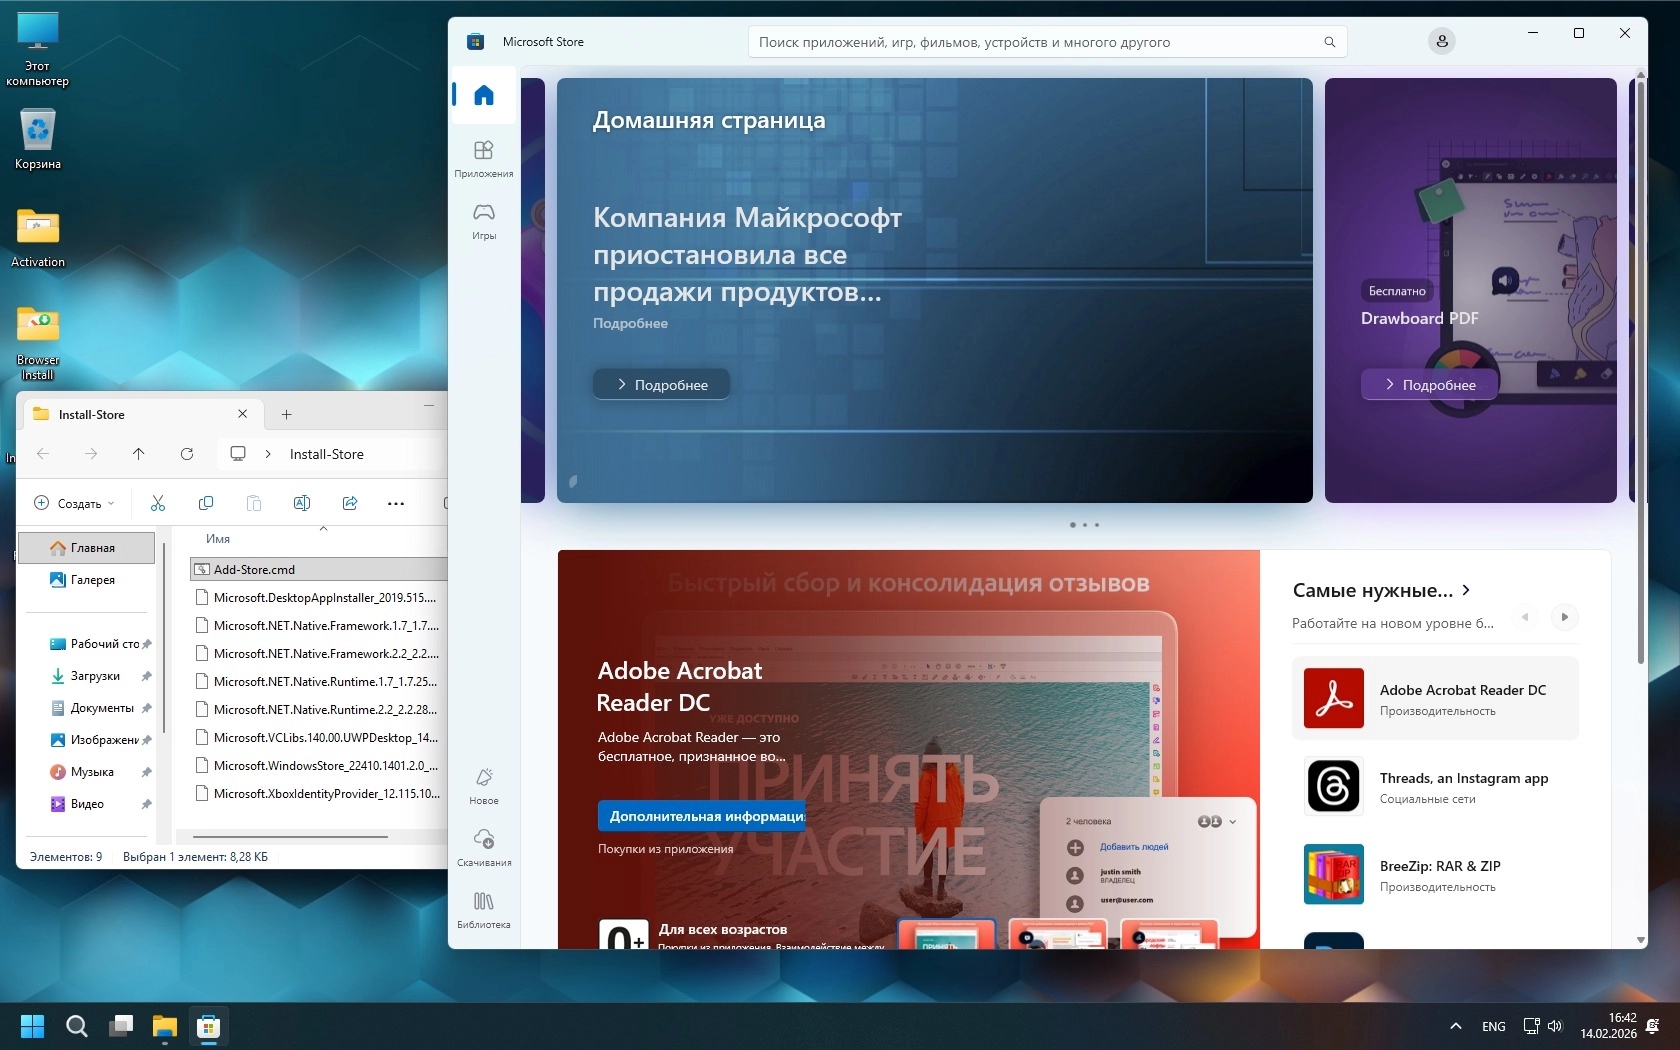
Task: Open Downloads in Store sidebar
Action: click(484, 846)
